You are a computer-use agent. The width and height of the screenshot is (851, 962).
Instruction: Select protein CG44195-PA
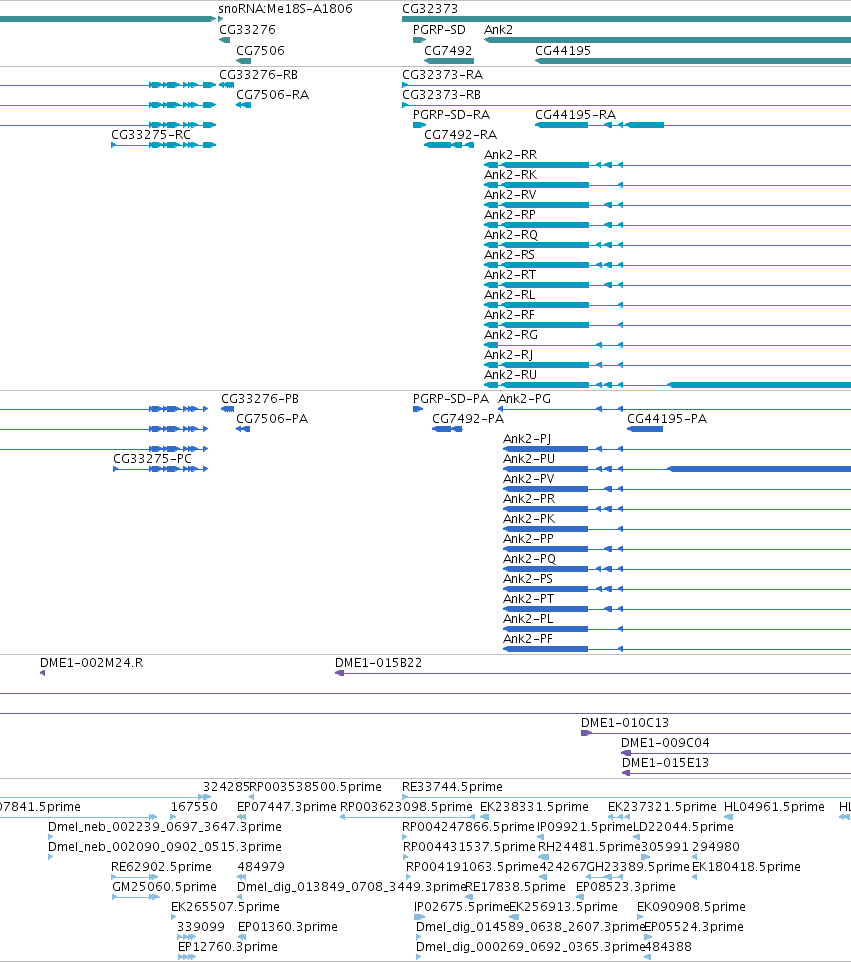[x=667, y=418]
